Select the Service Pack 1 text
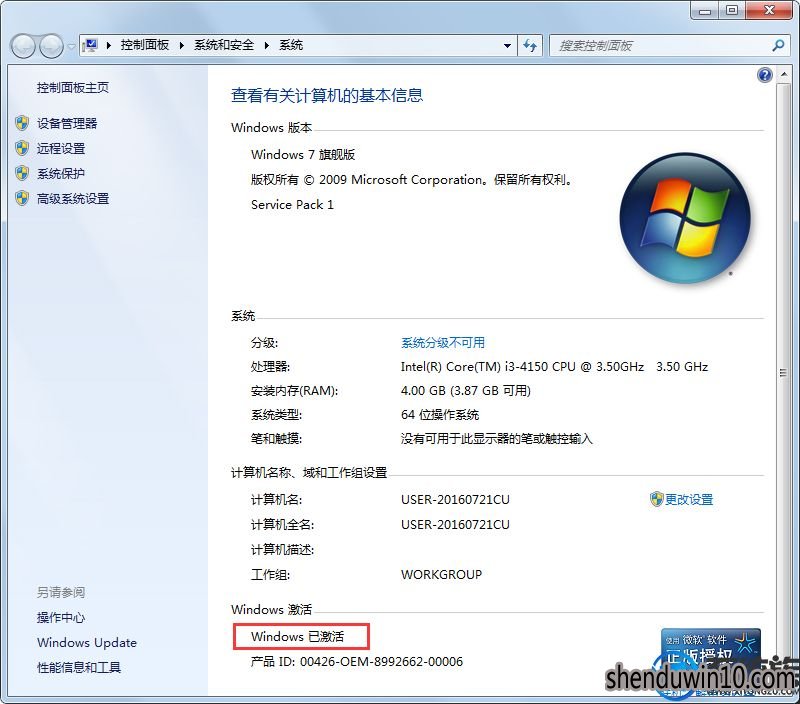Screen dimensions: 800x704 coord(292,205)
